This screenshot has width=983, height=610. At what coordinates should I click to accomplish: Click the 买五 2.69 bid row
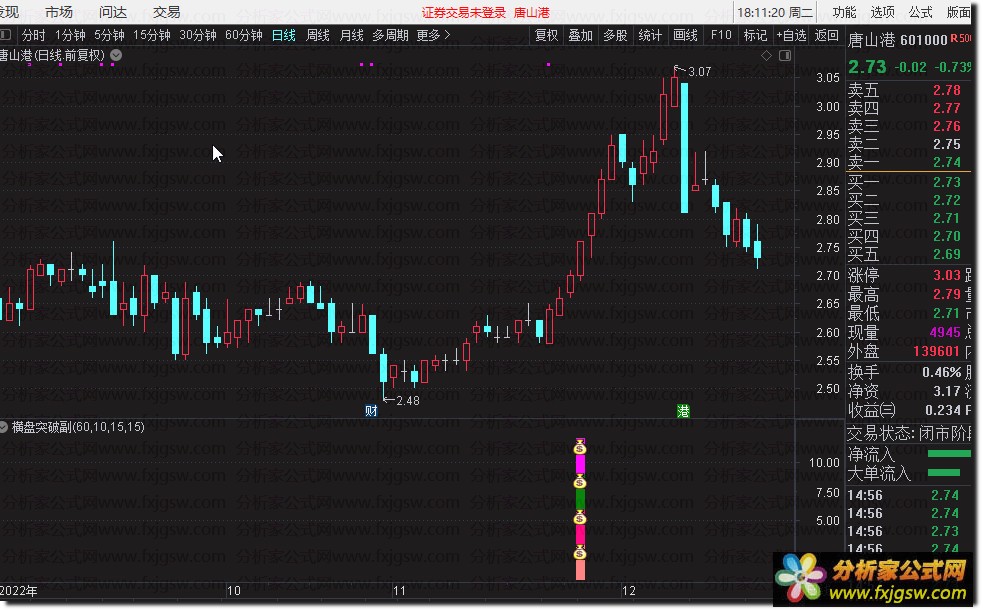tap(908, 255)
